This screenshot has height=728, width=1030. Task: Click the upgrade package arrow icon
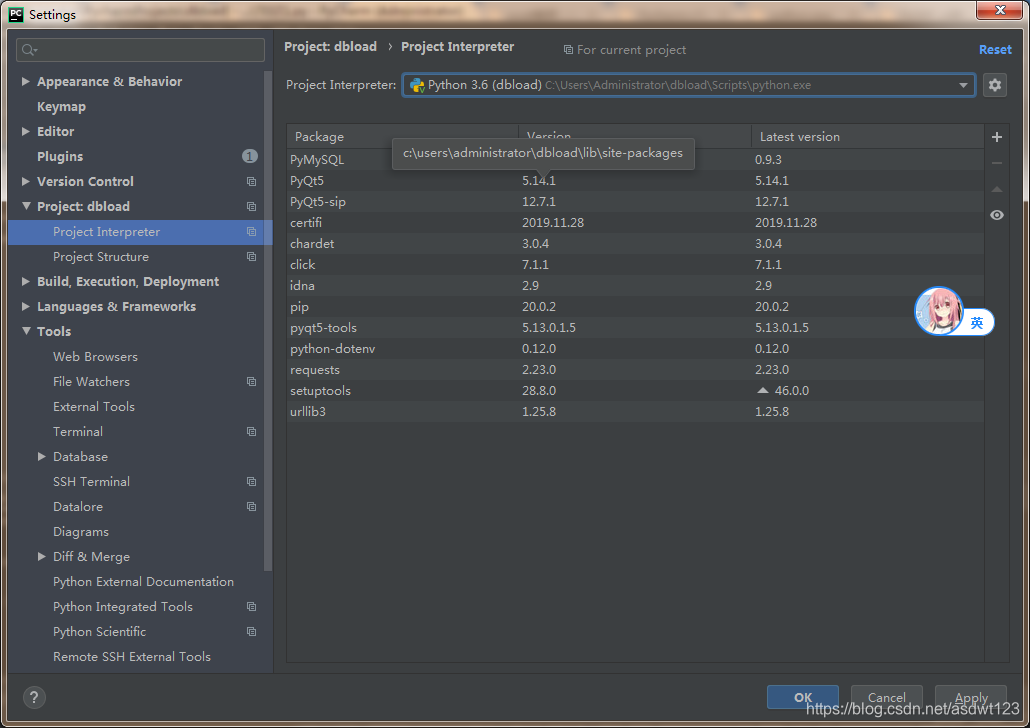click(996, 189)
